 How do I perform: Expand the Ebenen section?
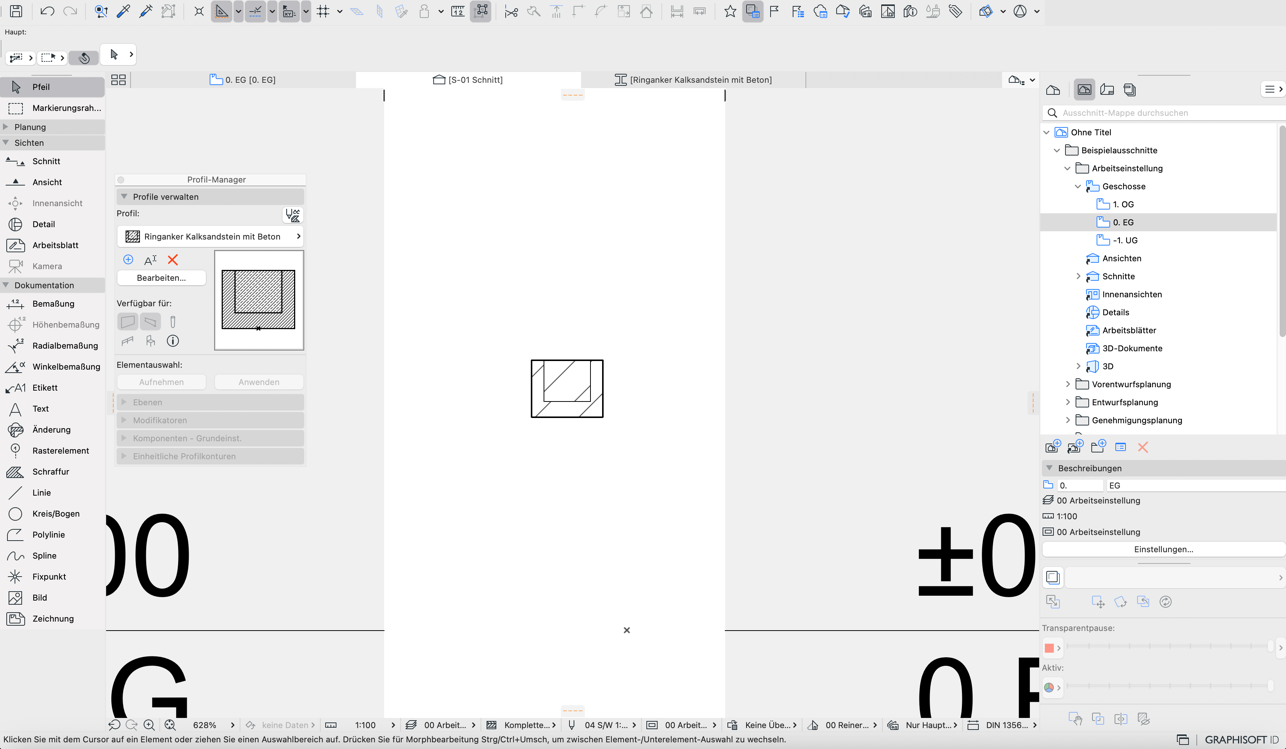pos(124,402)
